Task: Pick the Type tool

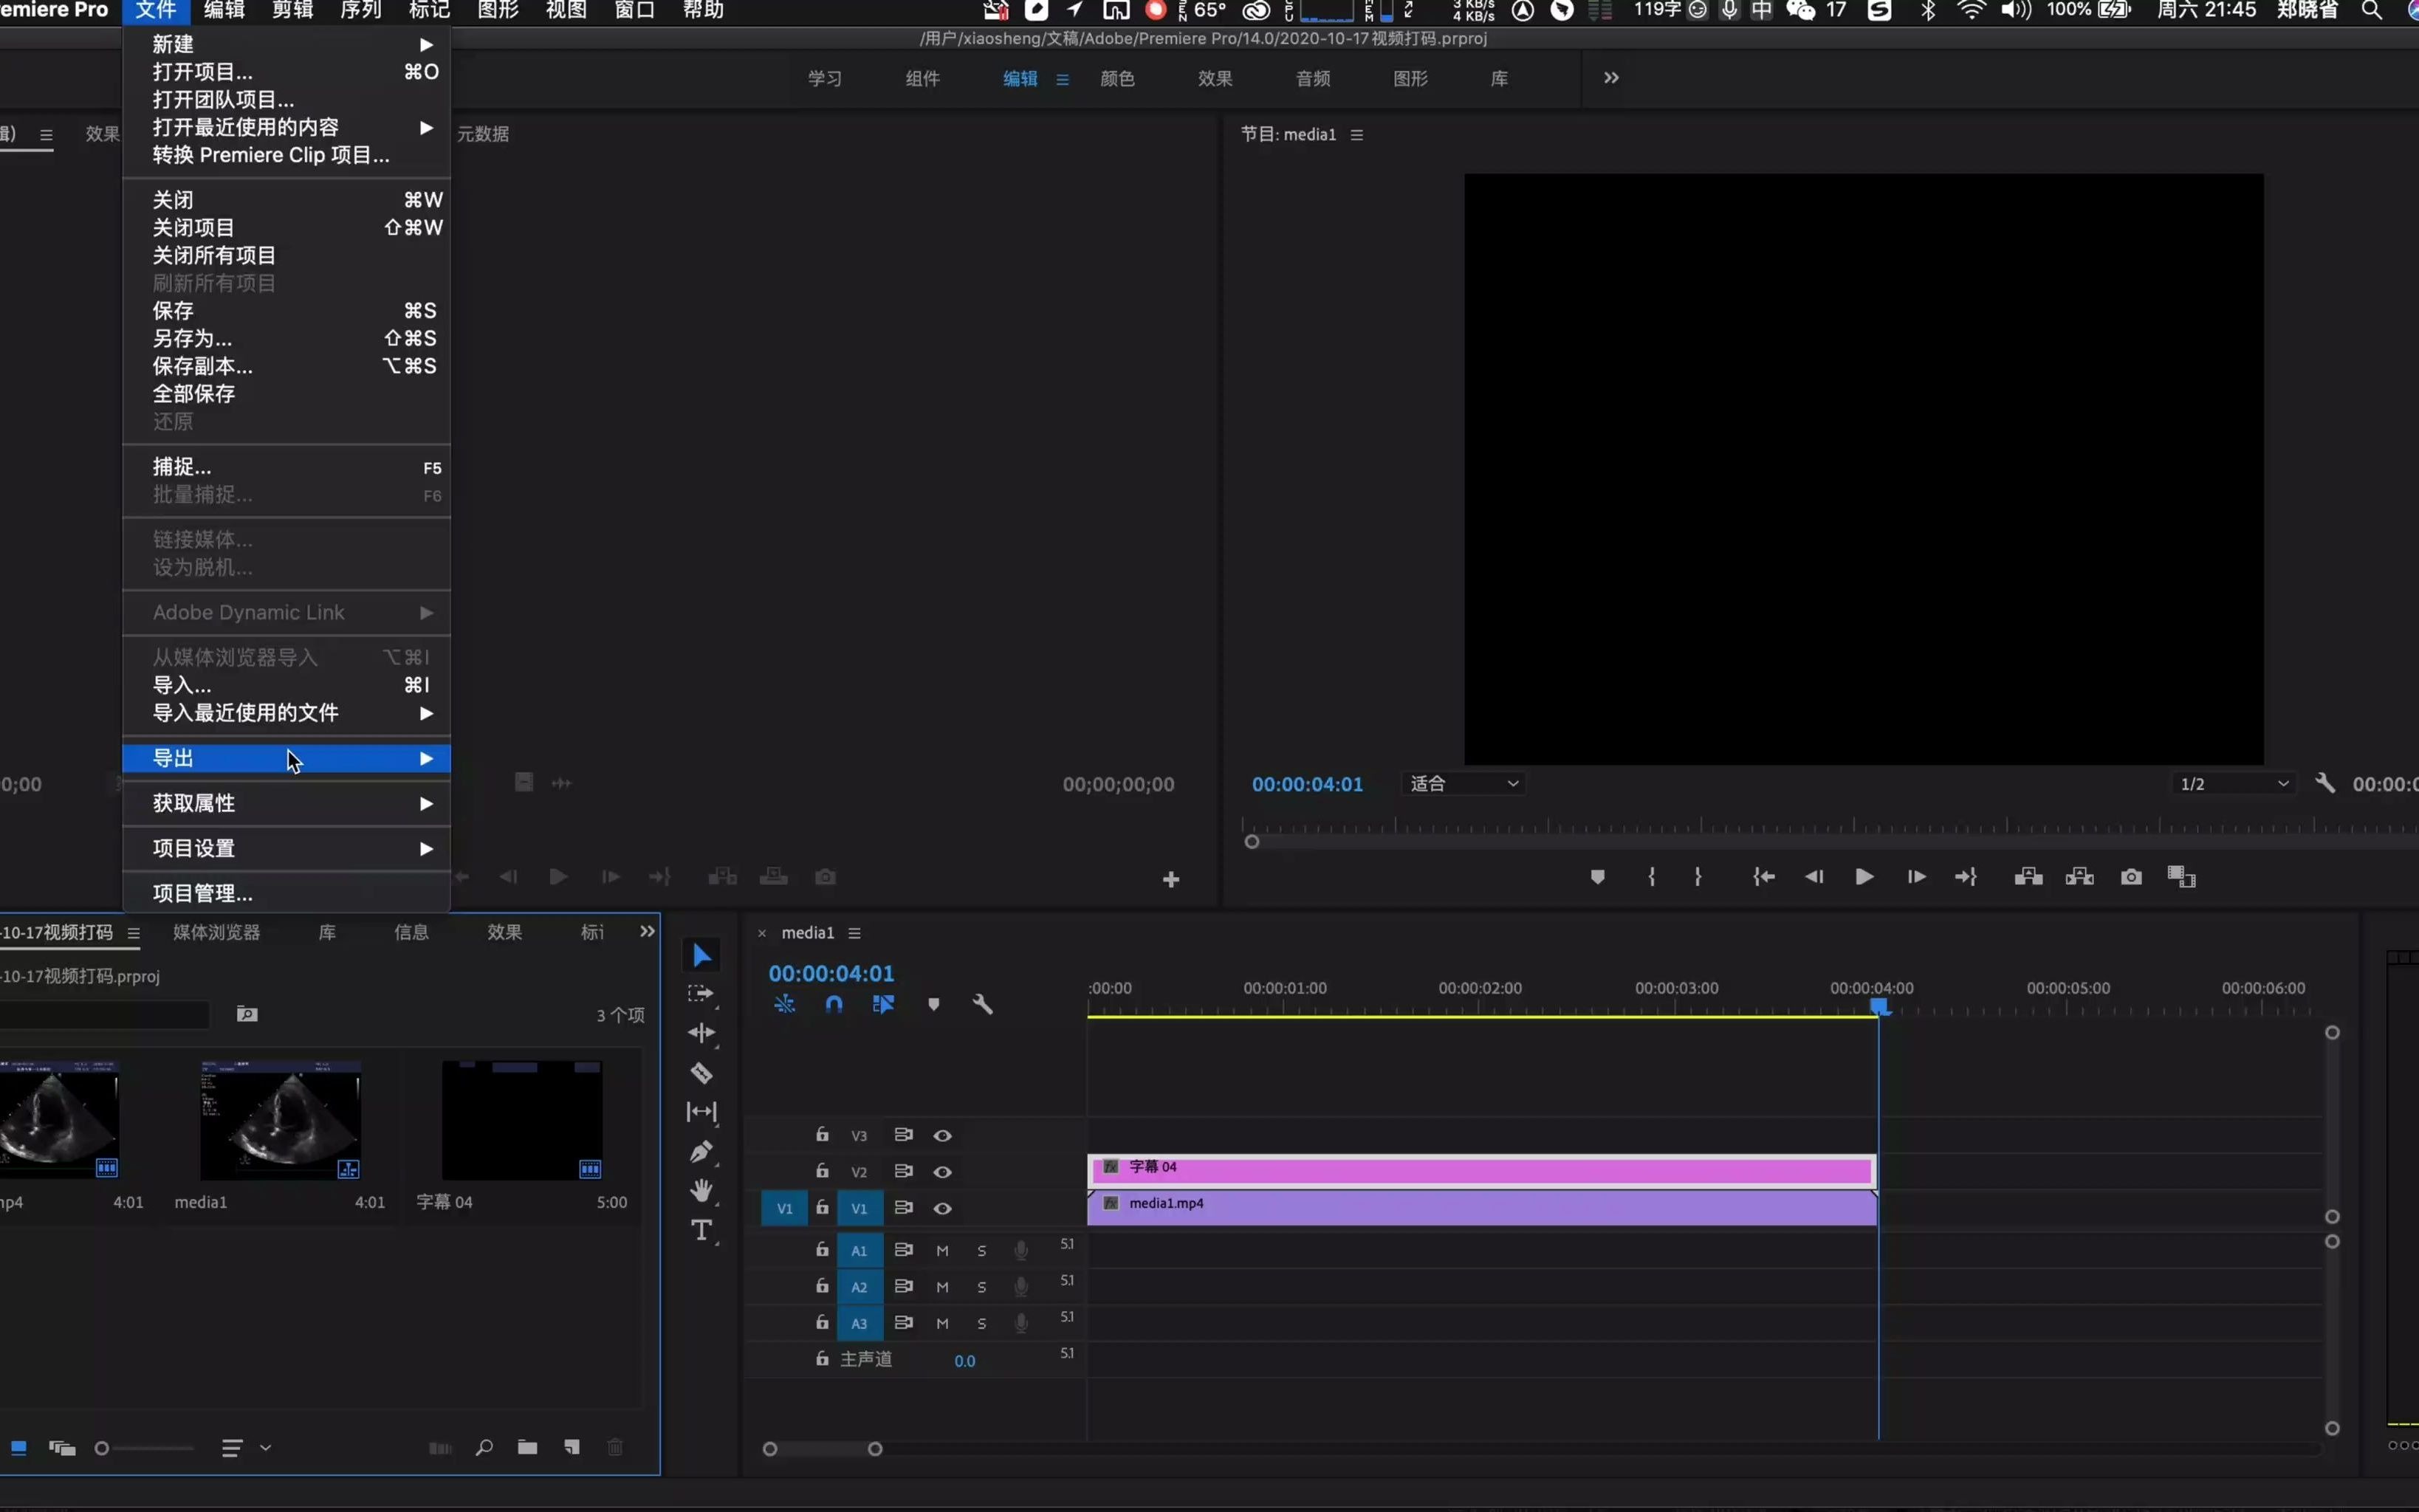Action: click(x=701, y=1230)
